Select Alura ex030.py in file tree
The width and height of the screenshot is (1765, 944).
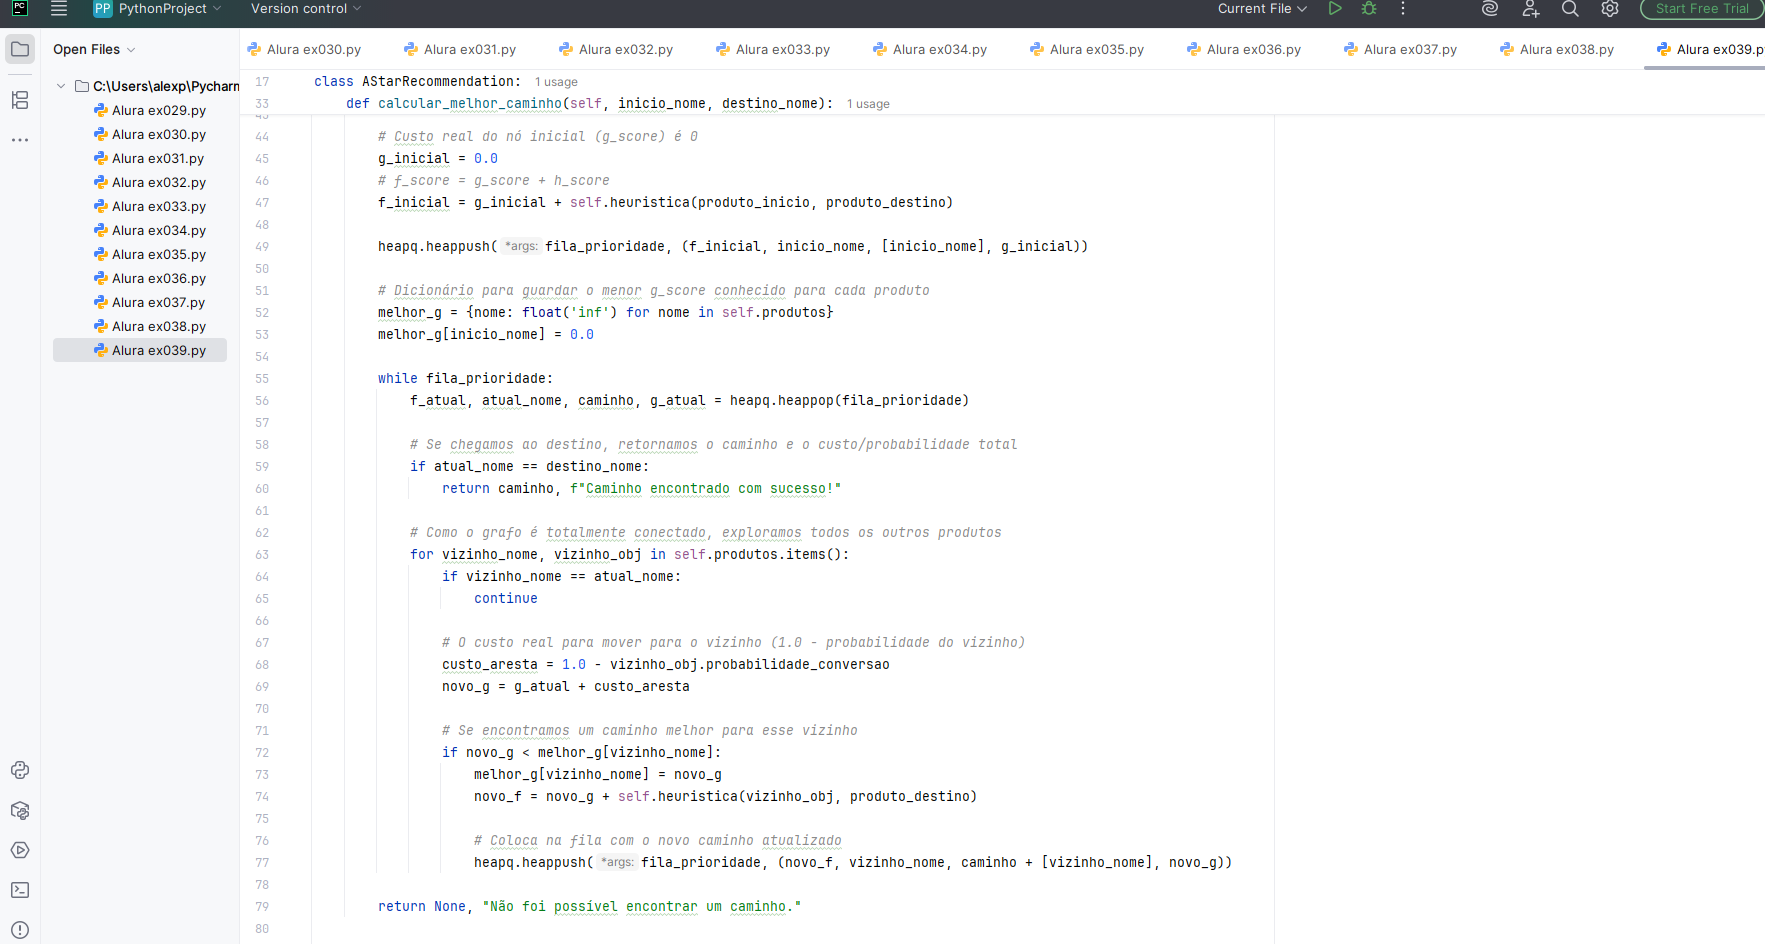pos(150,134)
